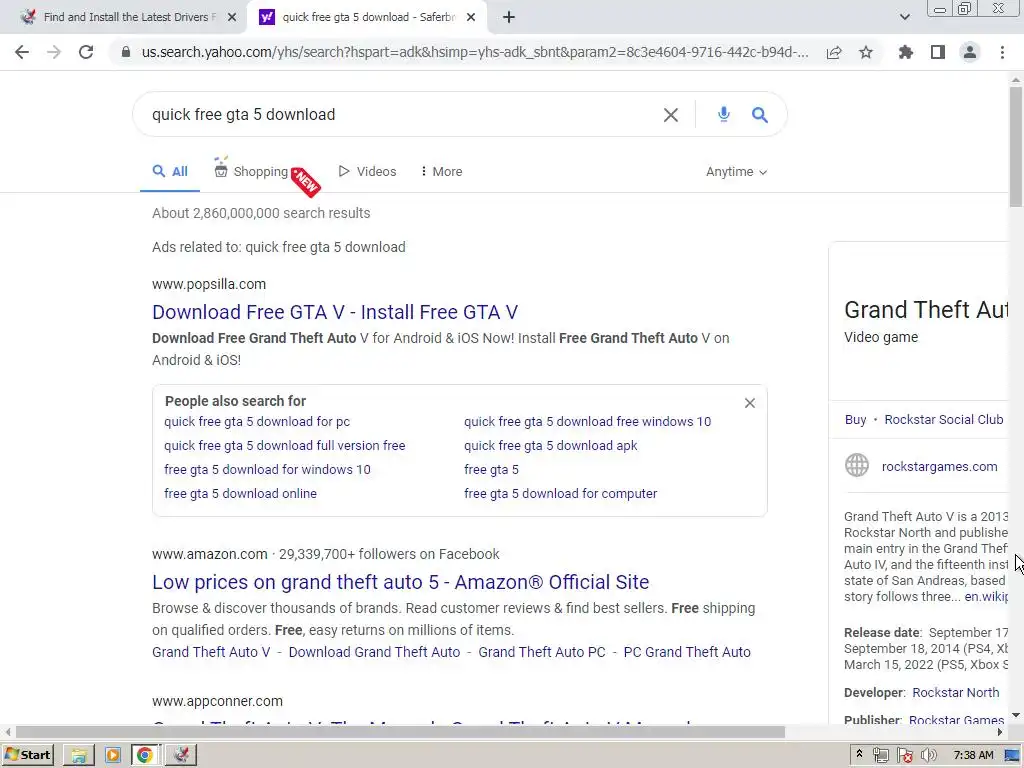Visit the rockstargames.com link
Viewport: 1024px width, 768px height.
point(939,466)
